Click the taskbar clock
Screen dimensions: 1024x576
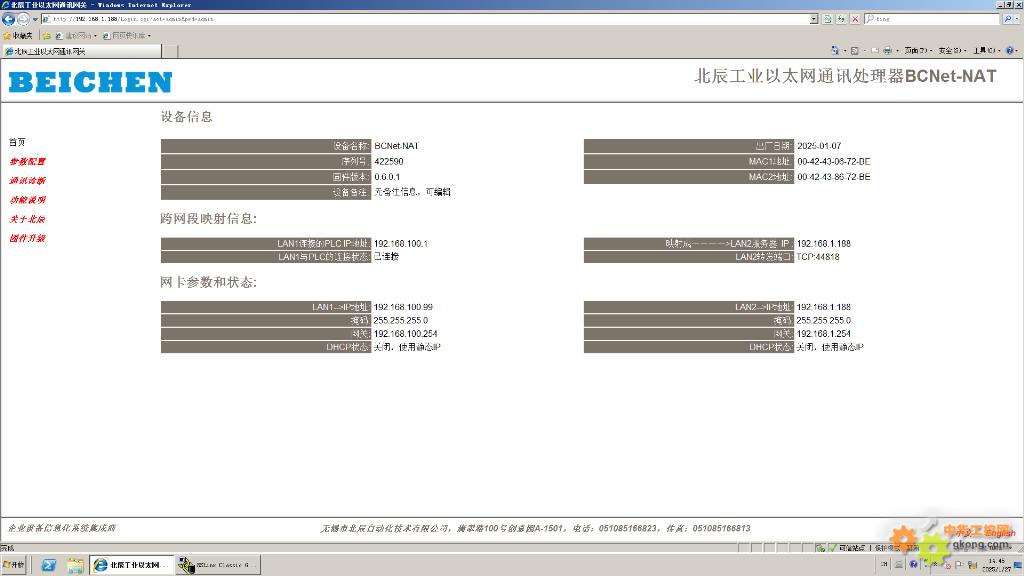point(997,566)
